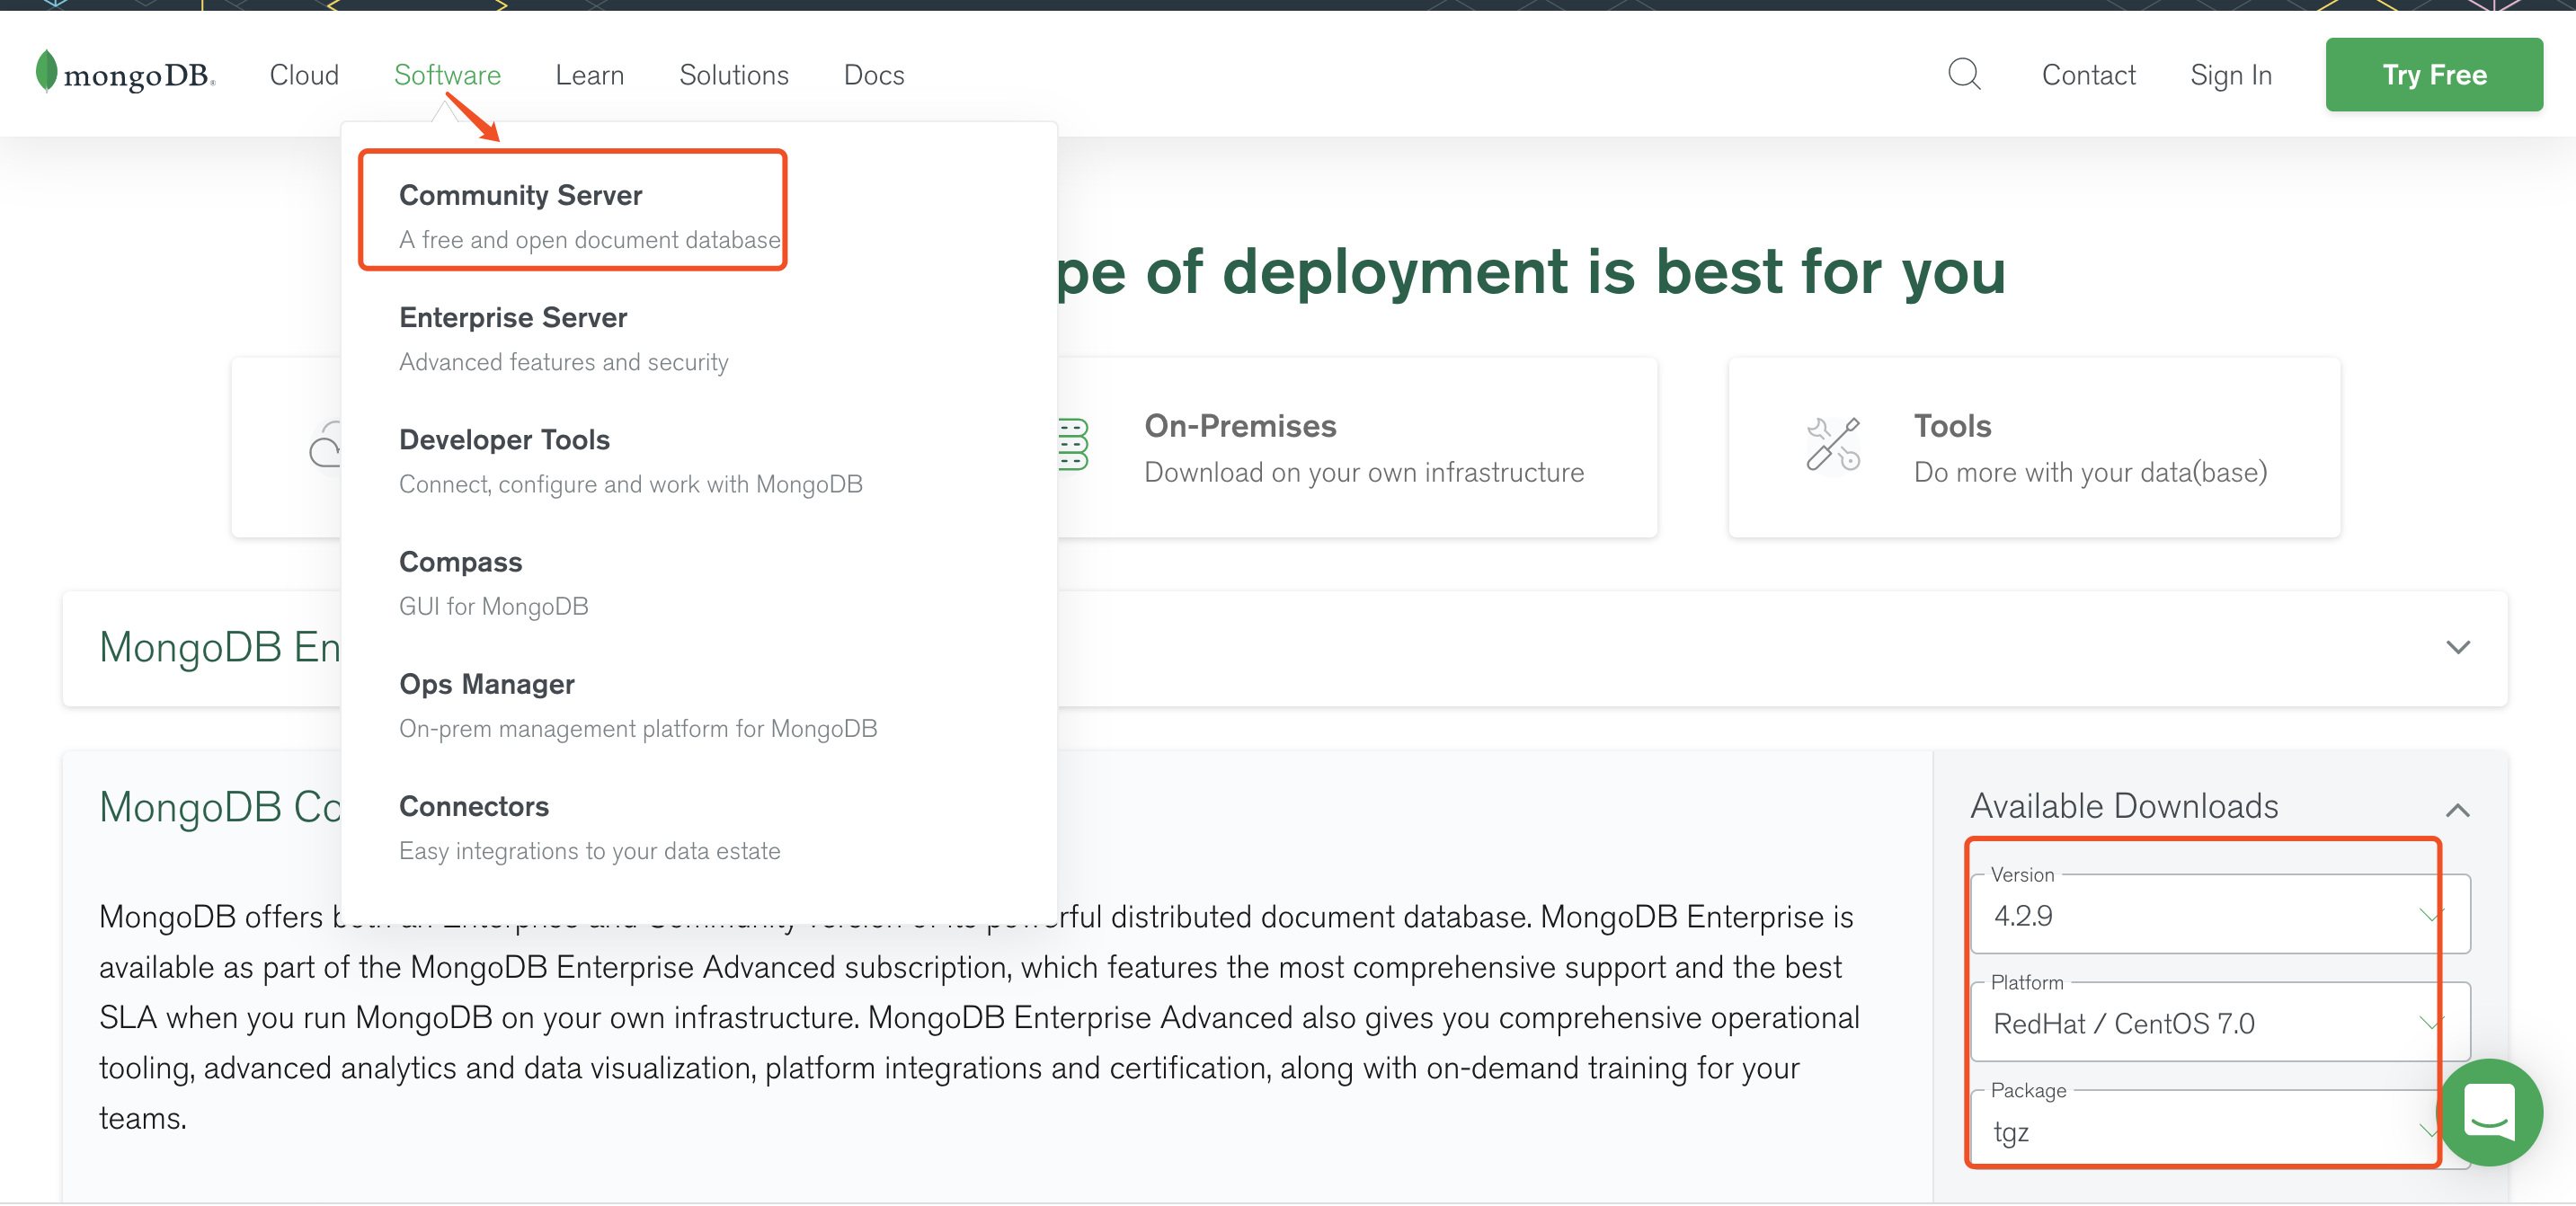Choose Compass GUI for MongoDB
This screenshot has height=1206, width=2576.
494,583
